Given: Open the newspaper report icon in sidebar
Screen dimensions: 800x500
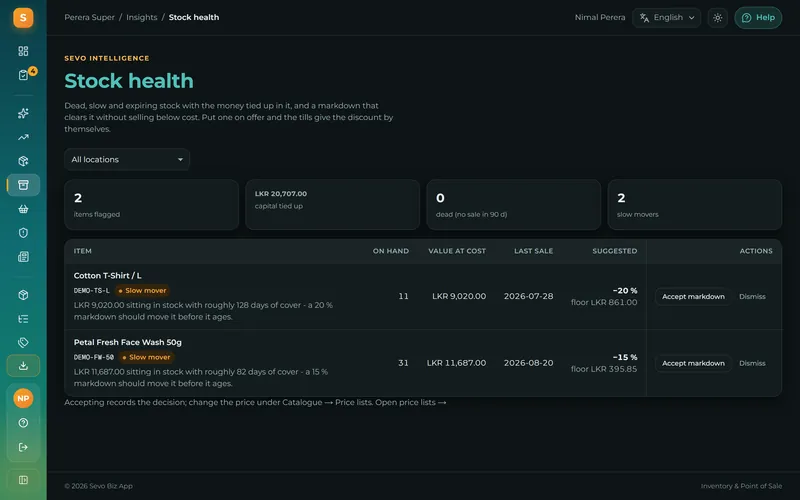Looking at the screenshot, I should point(23,257).
